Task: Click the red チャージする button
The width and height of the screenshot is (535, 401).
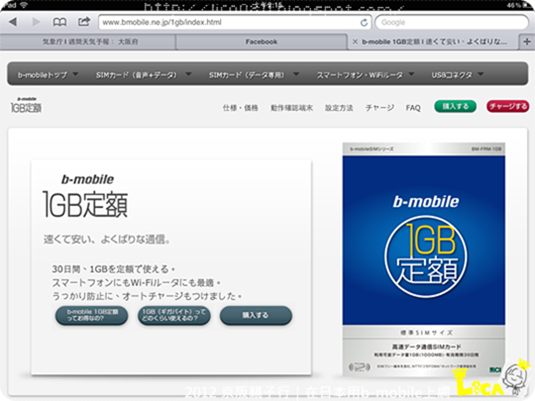Action: point(508,106)
